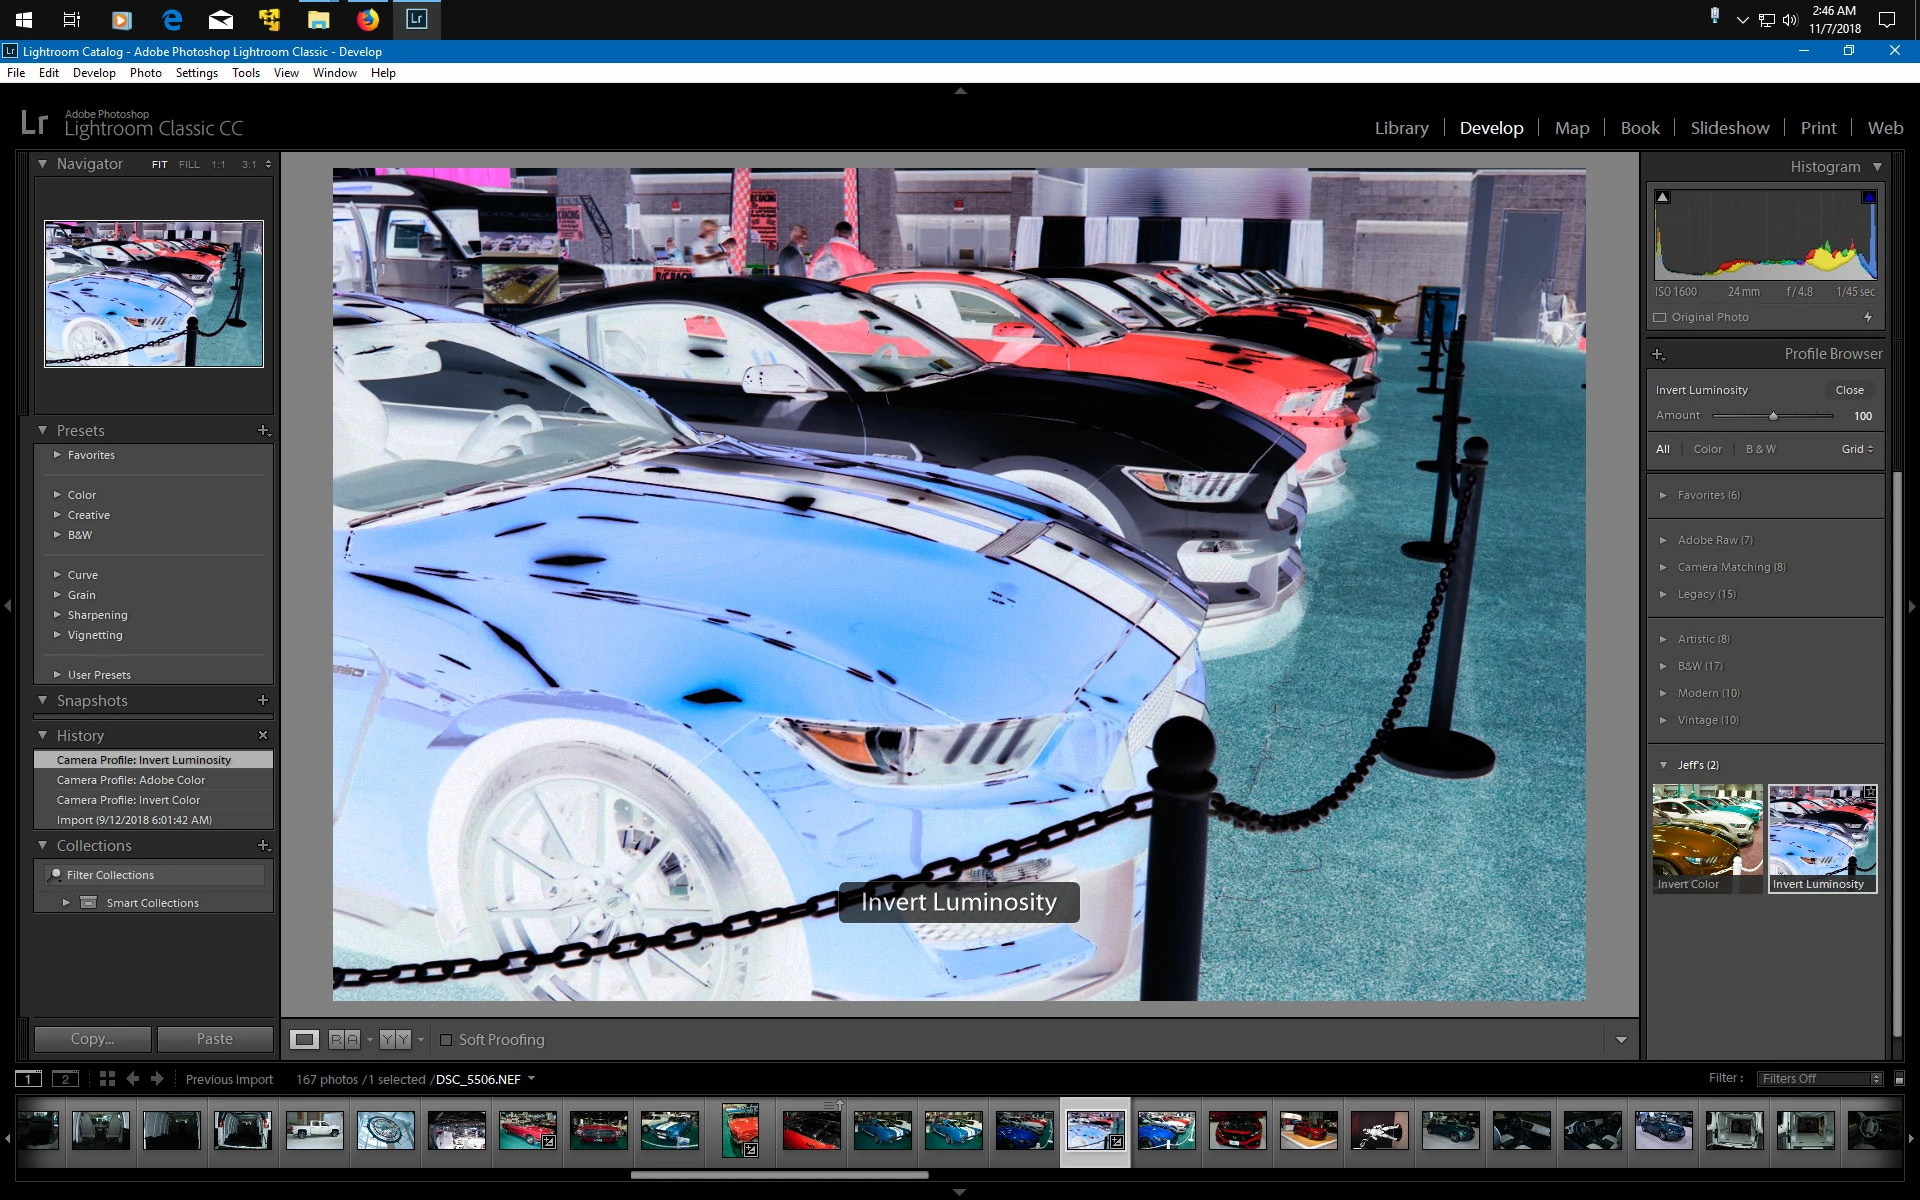
Task: Switch to the Library module
Action: click(1401, 128)
